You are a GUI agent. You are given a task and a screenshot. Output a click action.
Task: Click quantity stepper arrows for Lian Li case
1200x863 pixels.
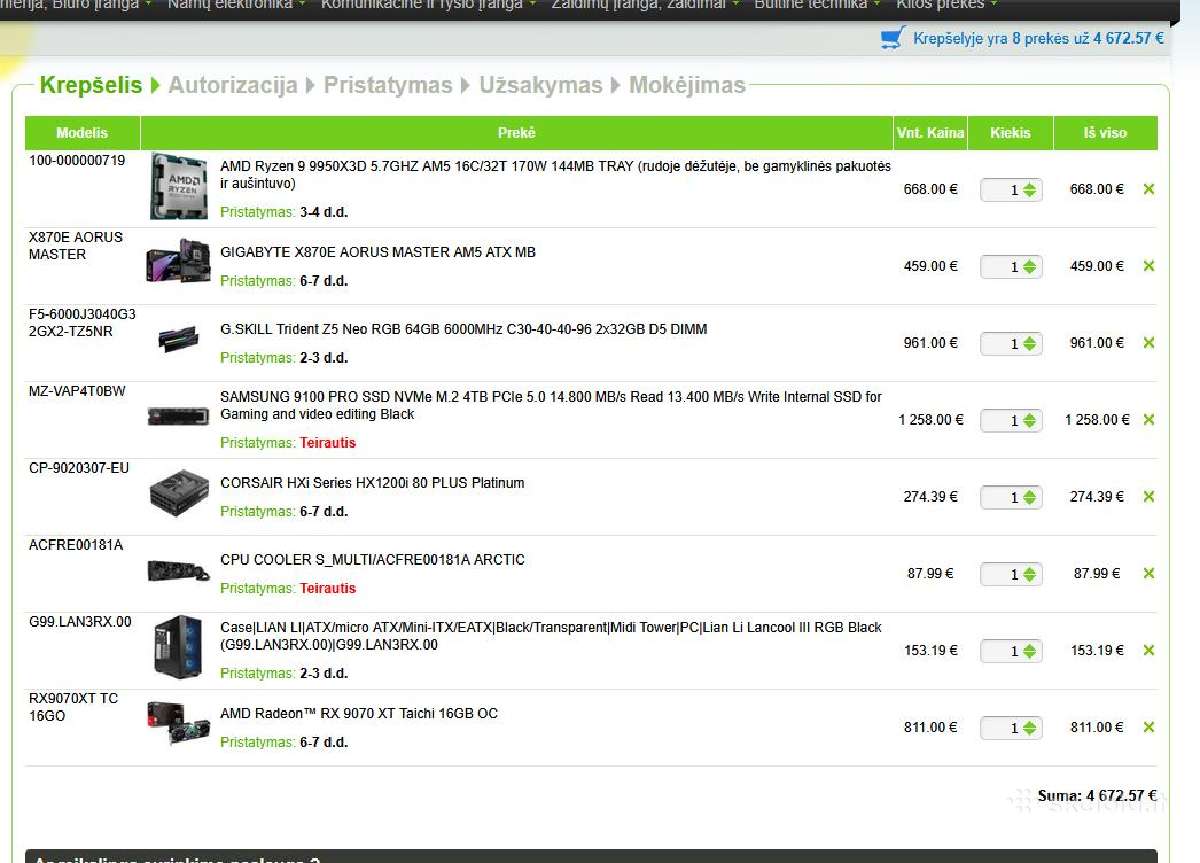tap(1030, 651)
